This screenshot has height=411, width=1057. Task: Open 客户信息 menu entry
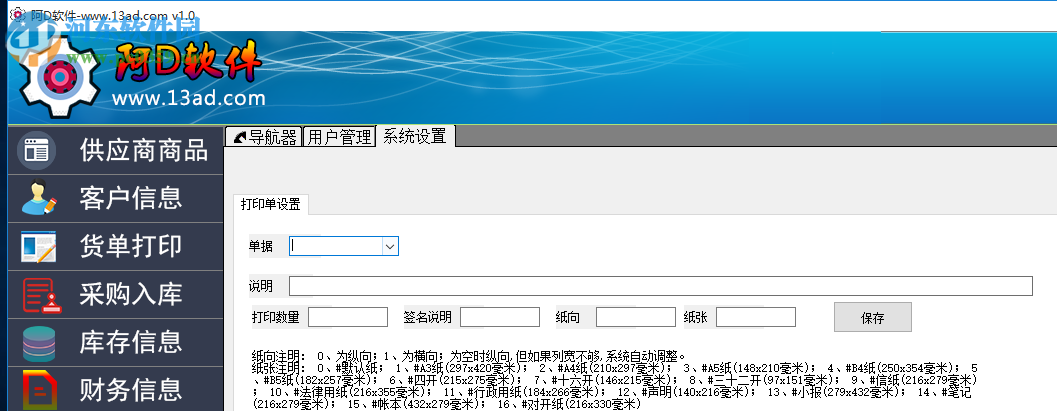point(115,198)
